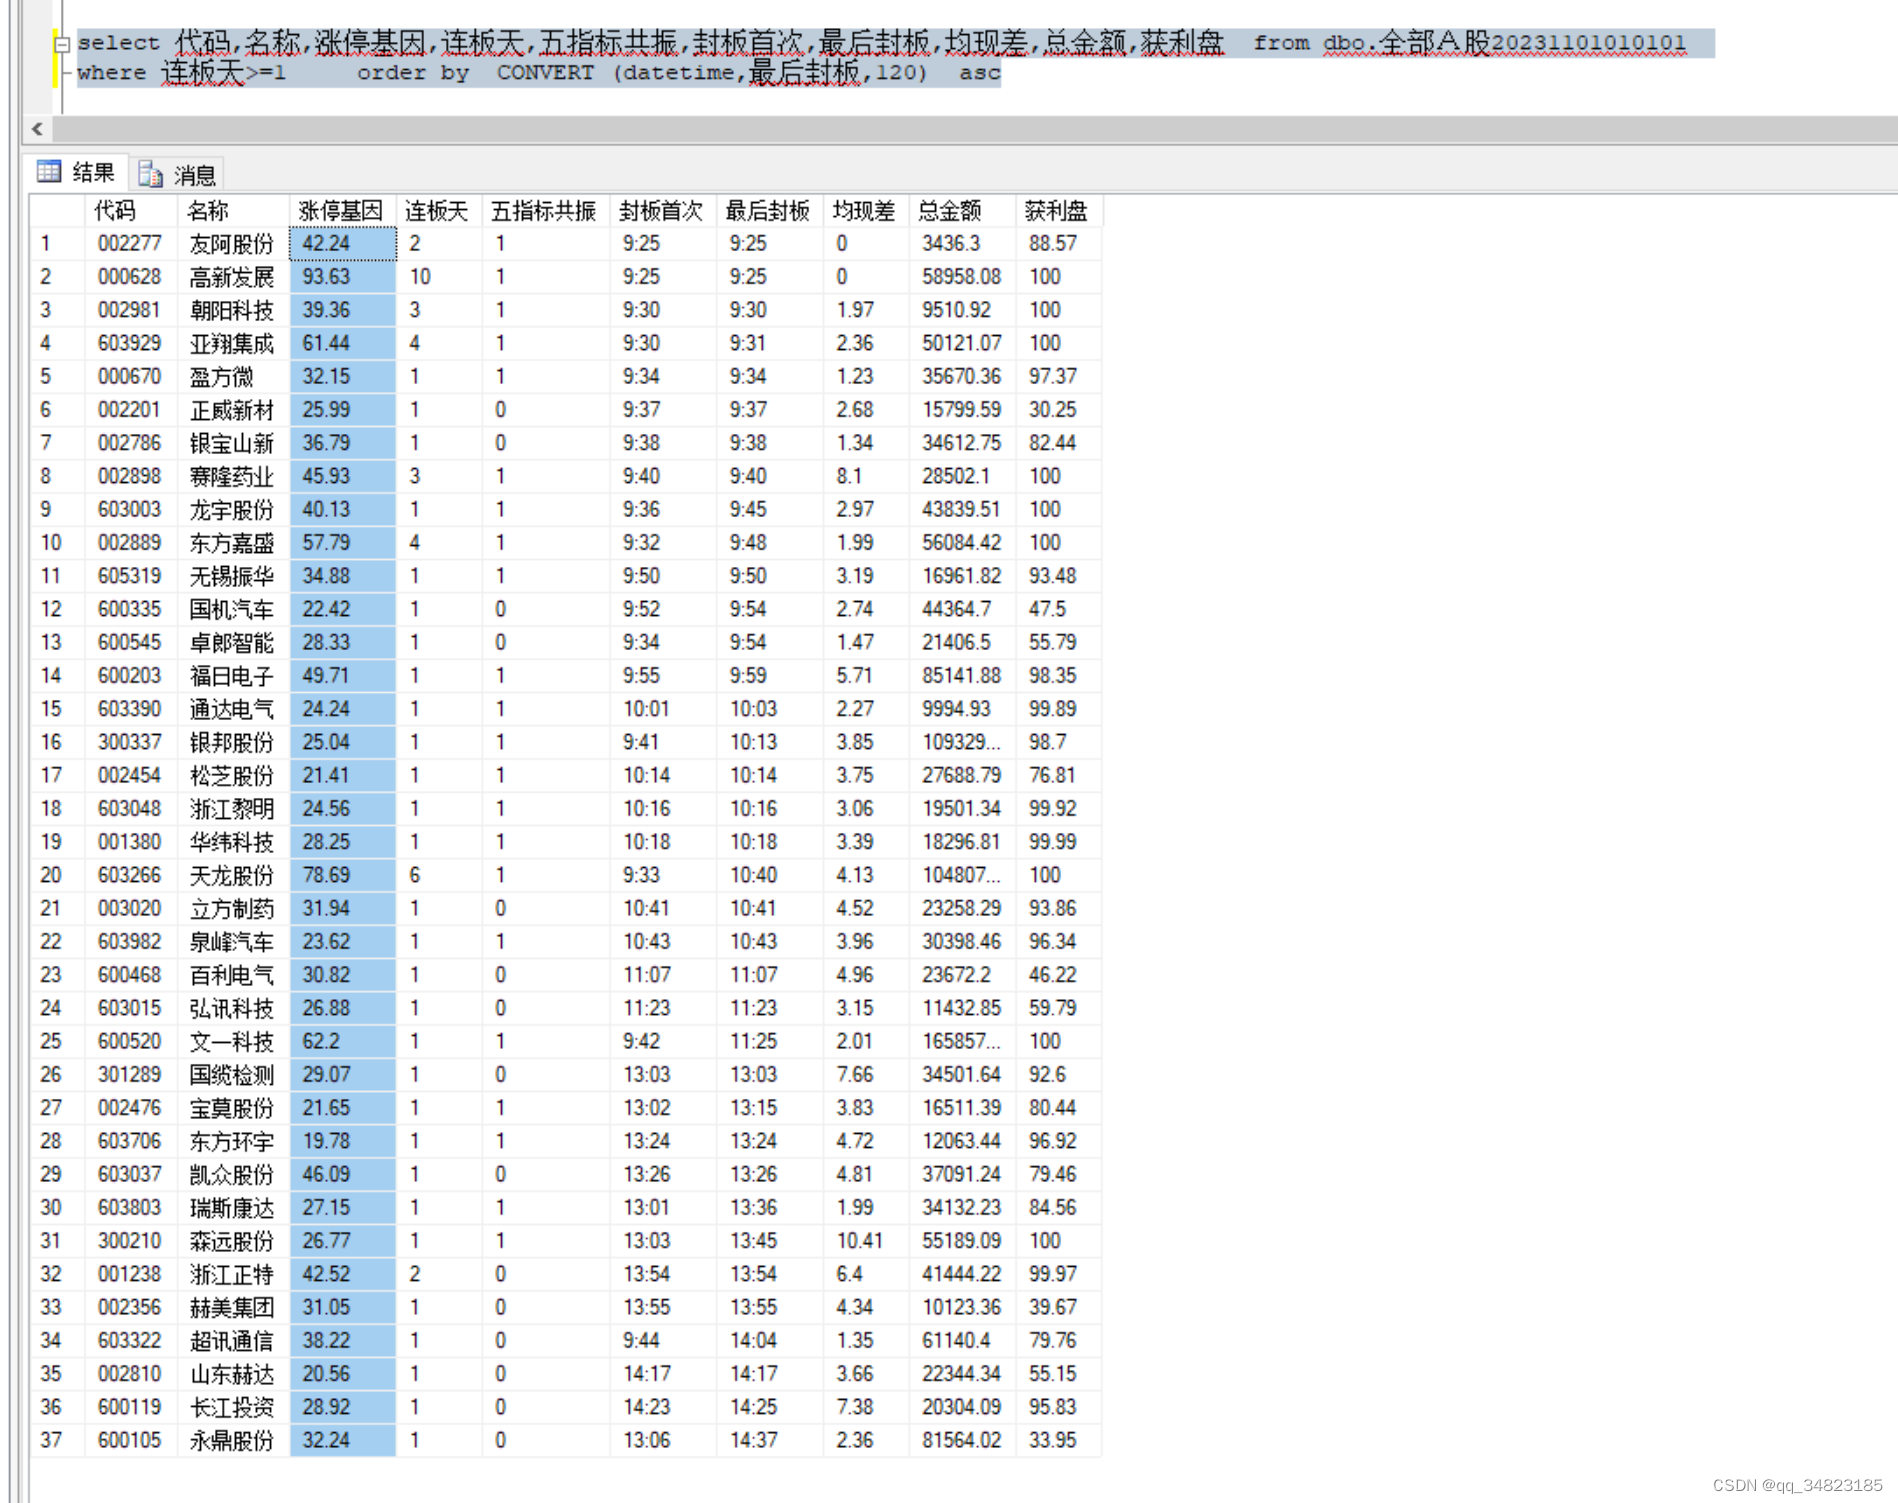Switch to the 消息 tab
This screenshot has height=1503, width=1898.
click(x=178, y=175)
